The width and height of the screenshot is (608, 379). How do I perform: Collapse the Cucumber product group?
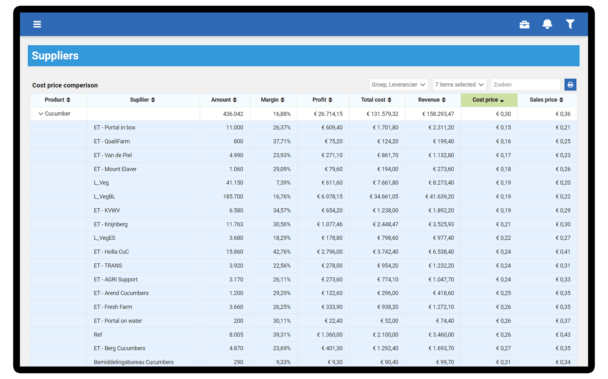click(x=40, y=114)
